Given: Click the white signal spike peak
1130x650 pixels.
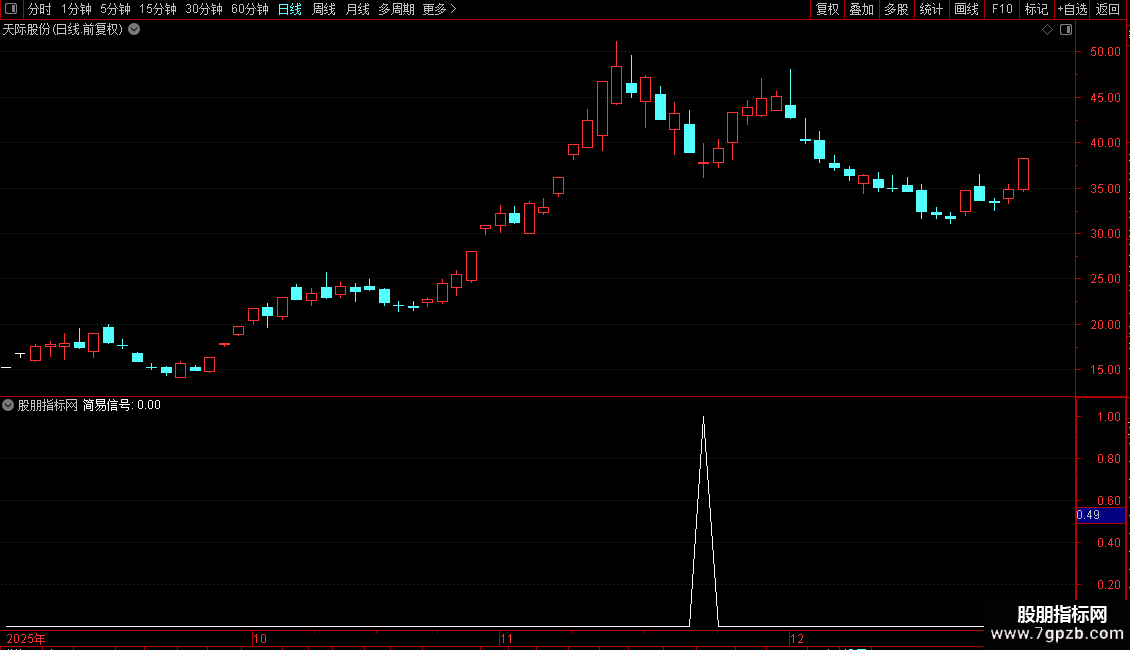Looking at the screenshot, I should tap(703, 417).
